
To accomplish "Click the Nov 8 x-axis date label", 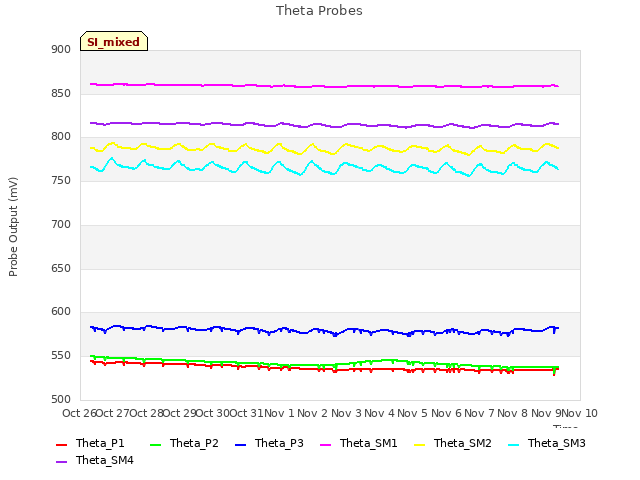I will (x=512, y=413).
